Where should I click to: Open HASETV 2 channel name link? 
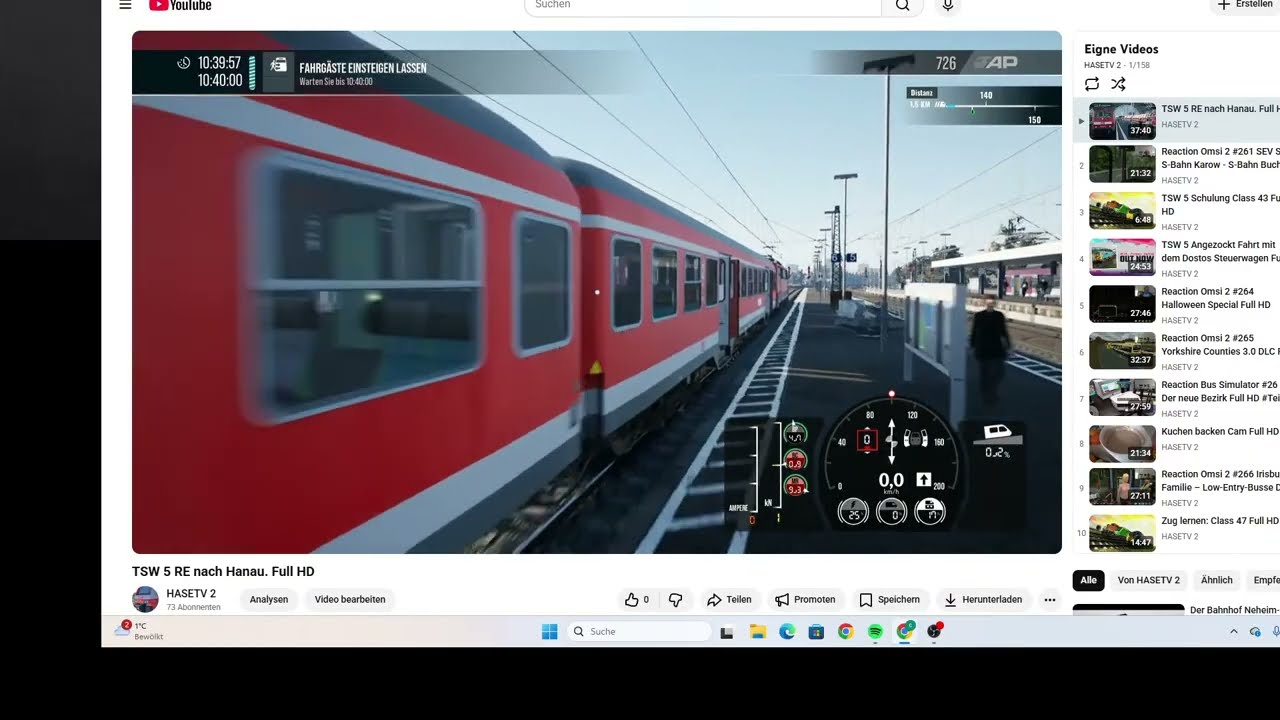coord(191,594)
